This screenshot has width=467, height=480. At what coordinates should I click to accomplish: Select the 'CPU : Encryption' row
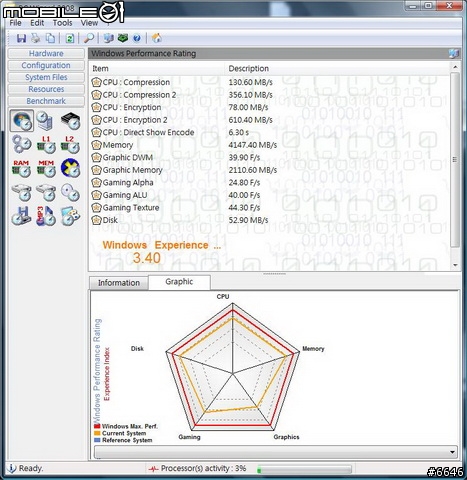point(270,107)
